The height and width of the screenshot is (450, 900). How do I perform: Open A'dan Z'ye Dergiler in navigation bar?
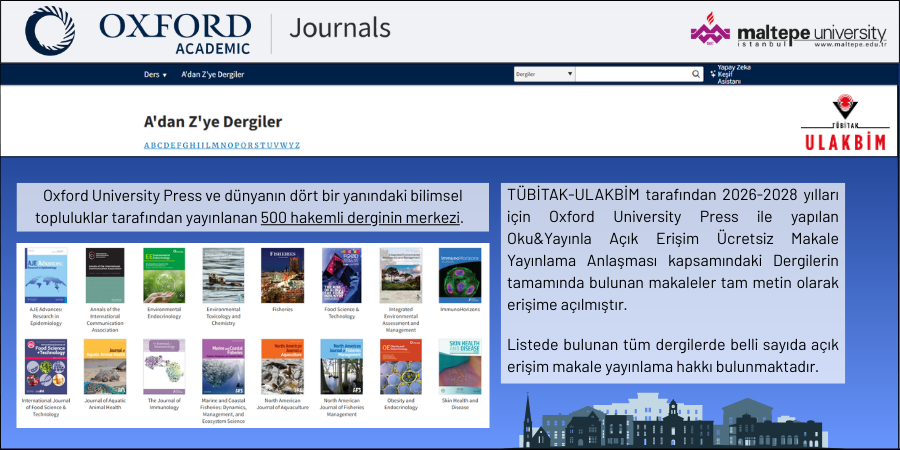213,75
